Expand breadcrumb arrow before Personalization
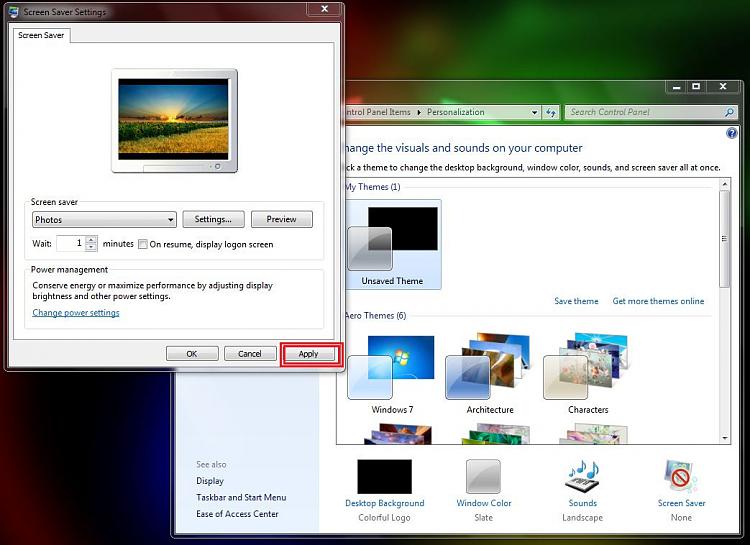 pyautogui.click(x=419, y=112)
